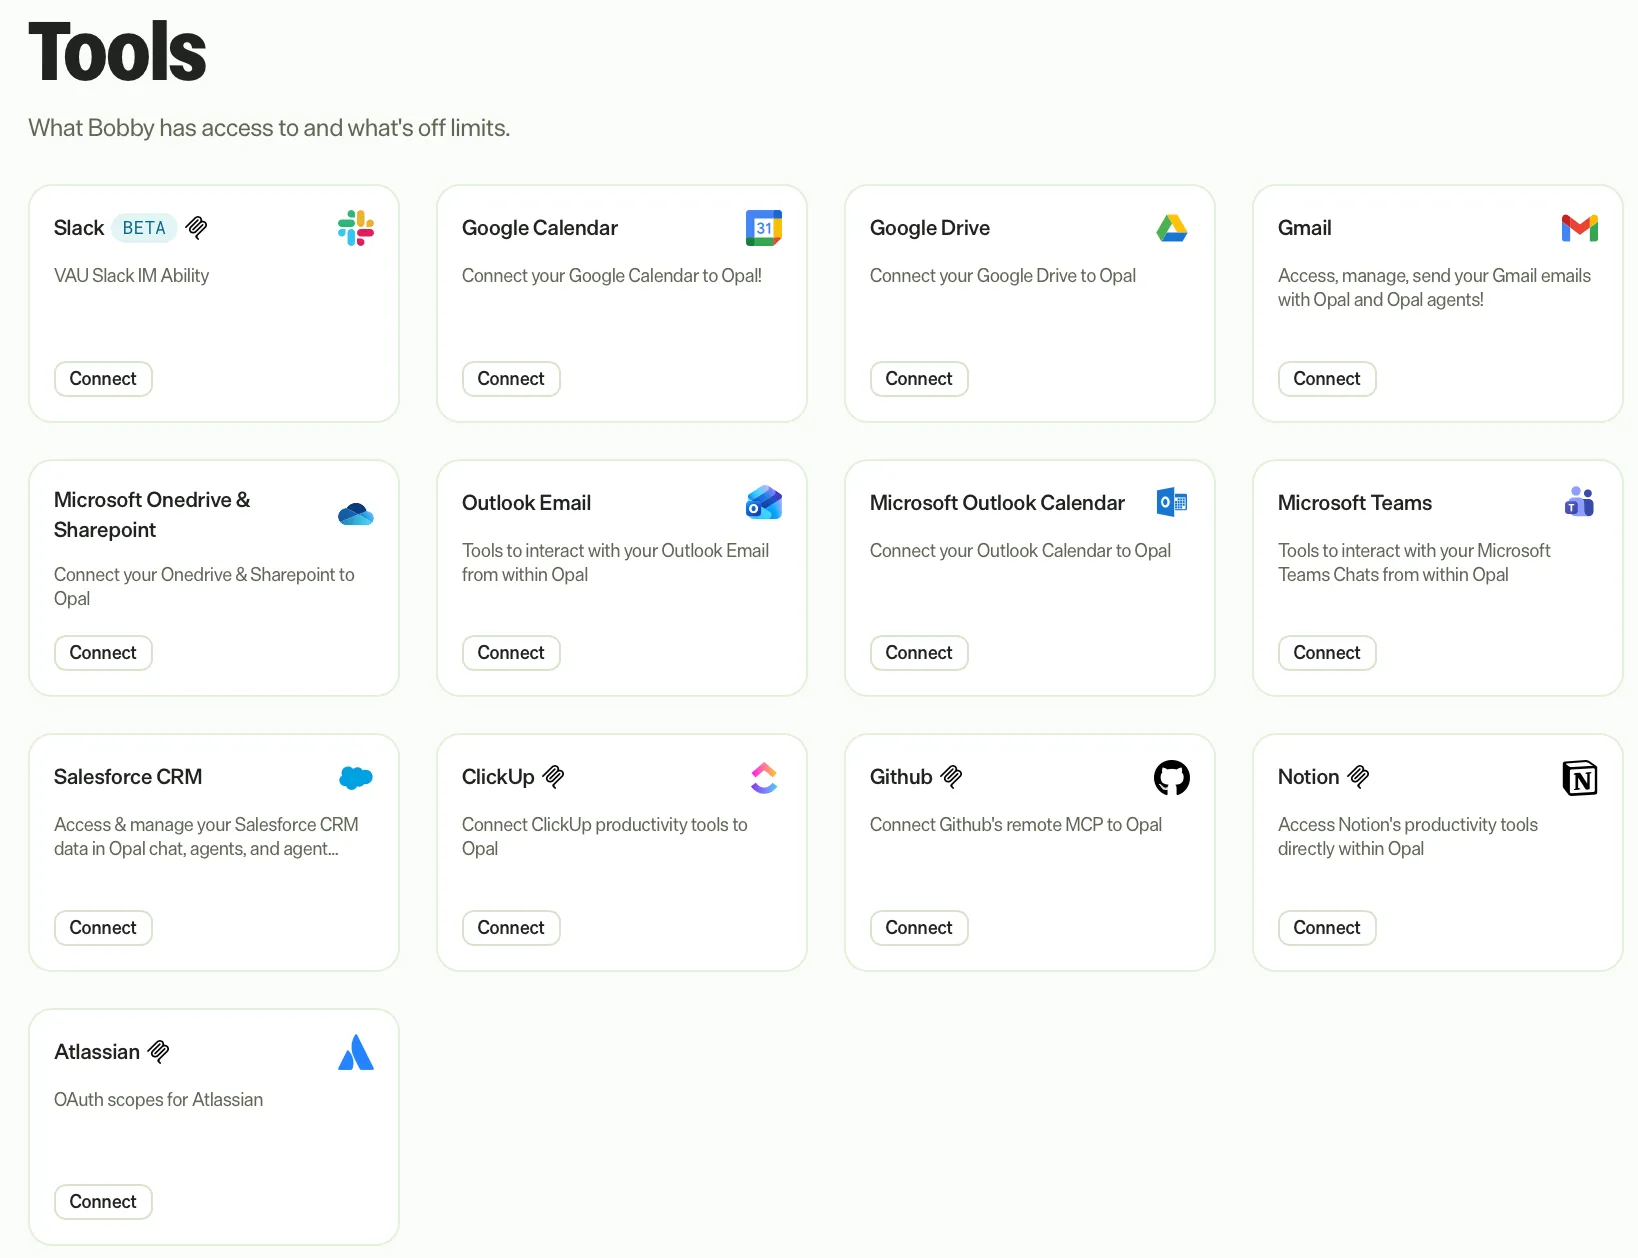Click 'VAU Slack IM Ability' description

coord(131,276)
